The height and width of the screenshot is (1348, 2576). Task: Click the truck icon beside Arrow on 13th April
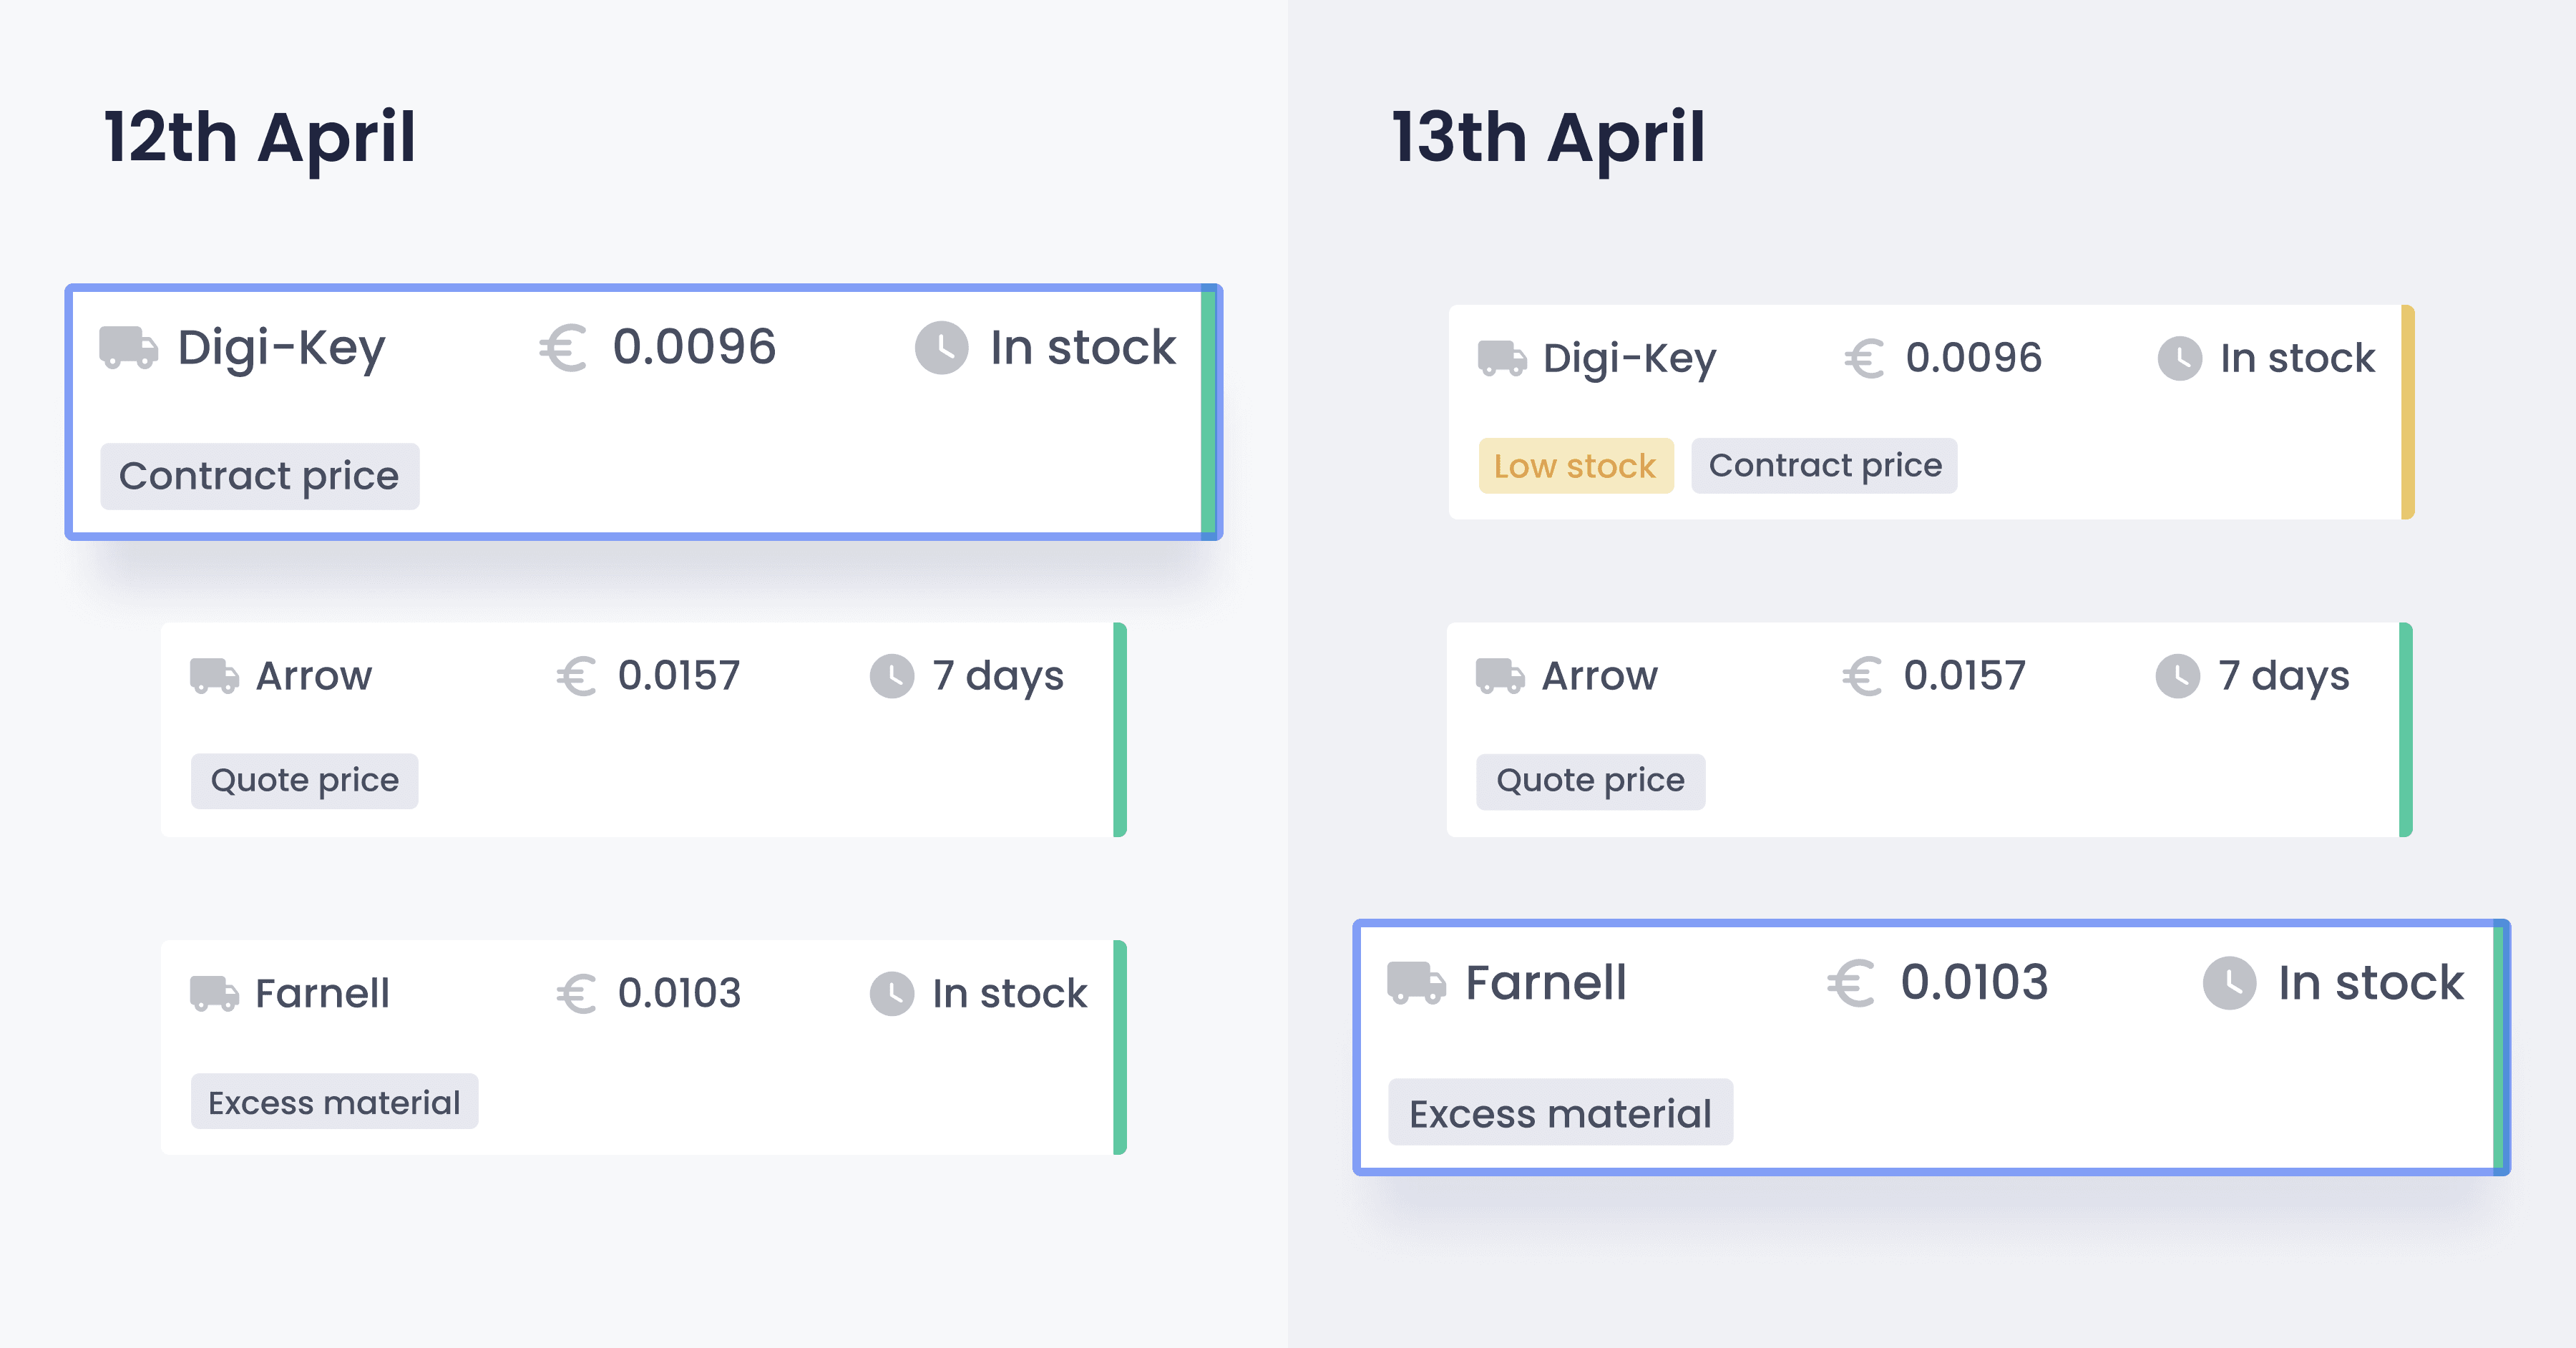tap(1500, 676)
